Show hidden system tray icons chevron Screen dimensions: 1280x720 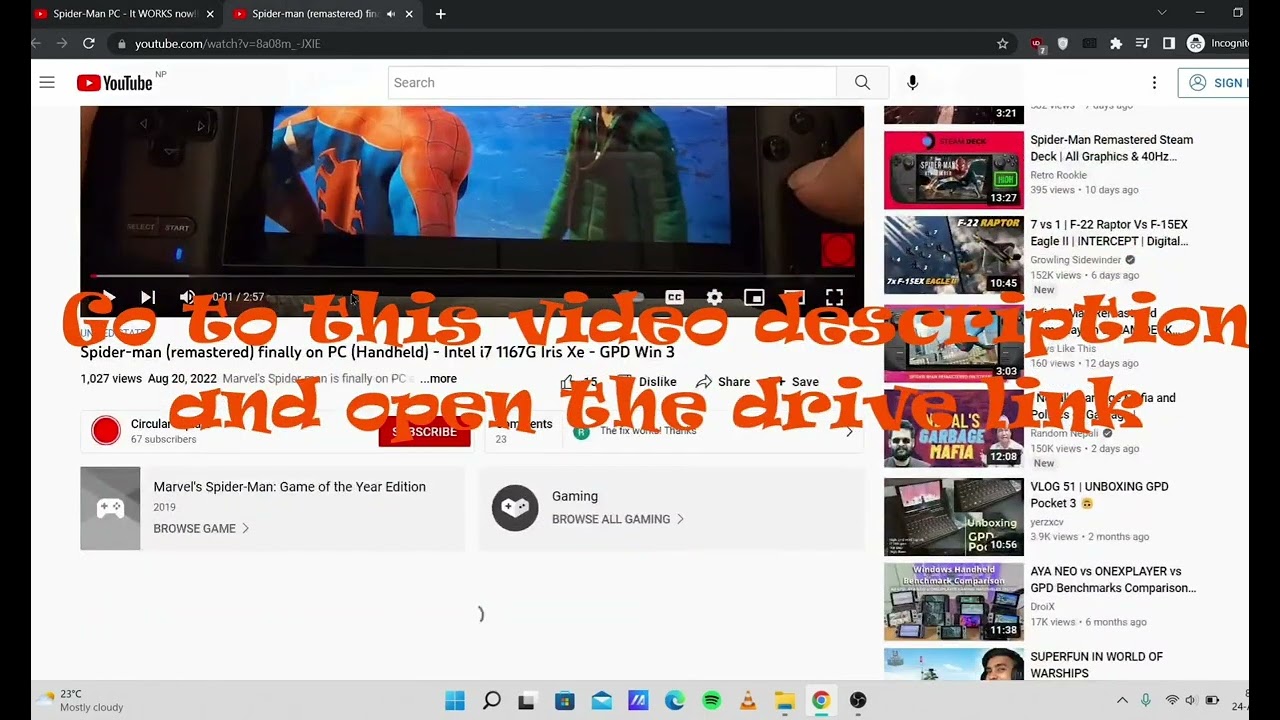(1122, 700)
